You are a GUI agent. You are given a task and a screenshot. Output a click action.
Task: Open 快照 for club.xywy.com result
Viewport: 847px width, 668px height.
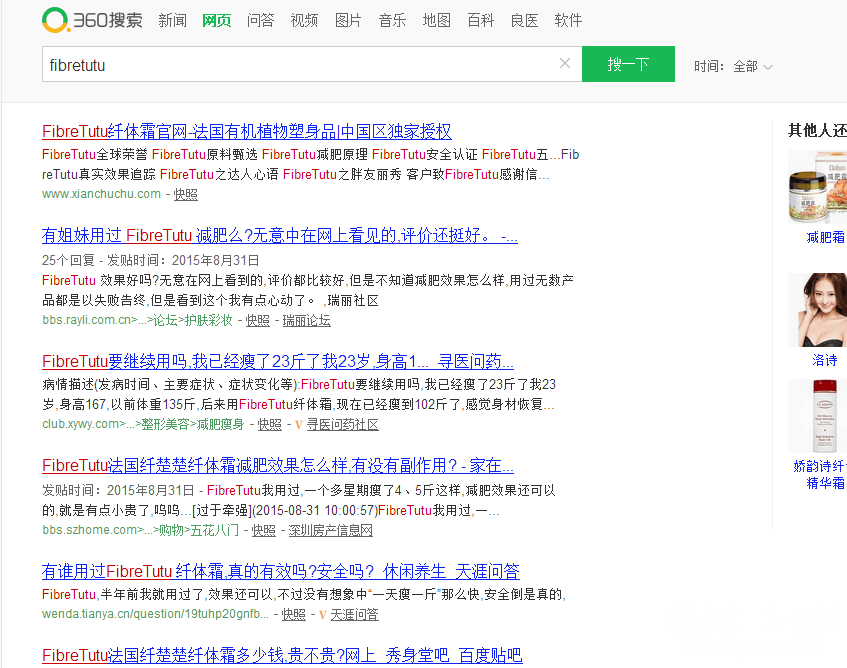coord(270,425)
